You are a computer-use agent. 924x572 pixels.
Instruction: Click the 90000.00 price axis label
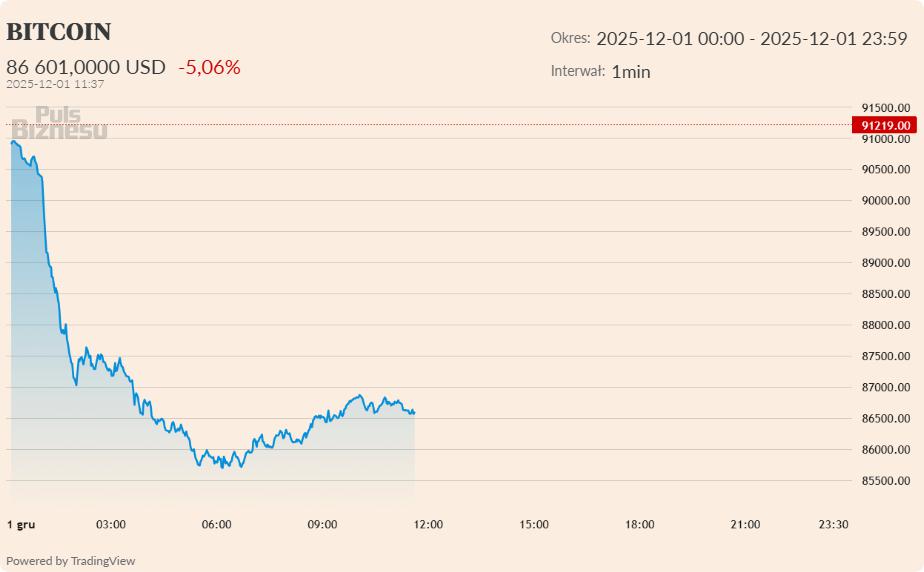coord(886,201)
